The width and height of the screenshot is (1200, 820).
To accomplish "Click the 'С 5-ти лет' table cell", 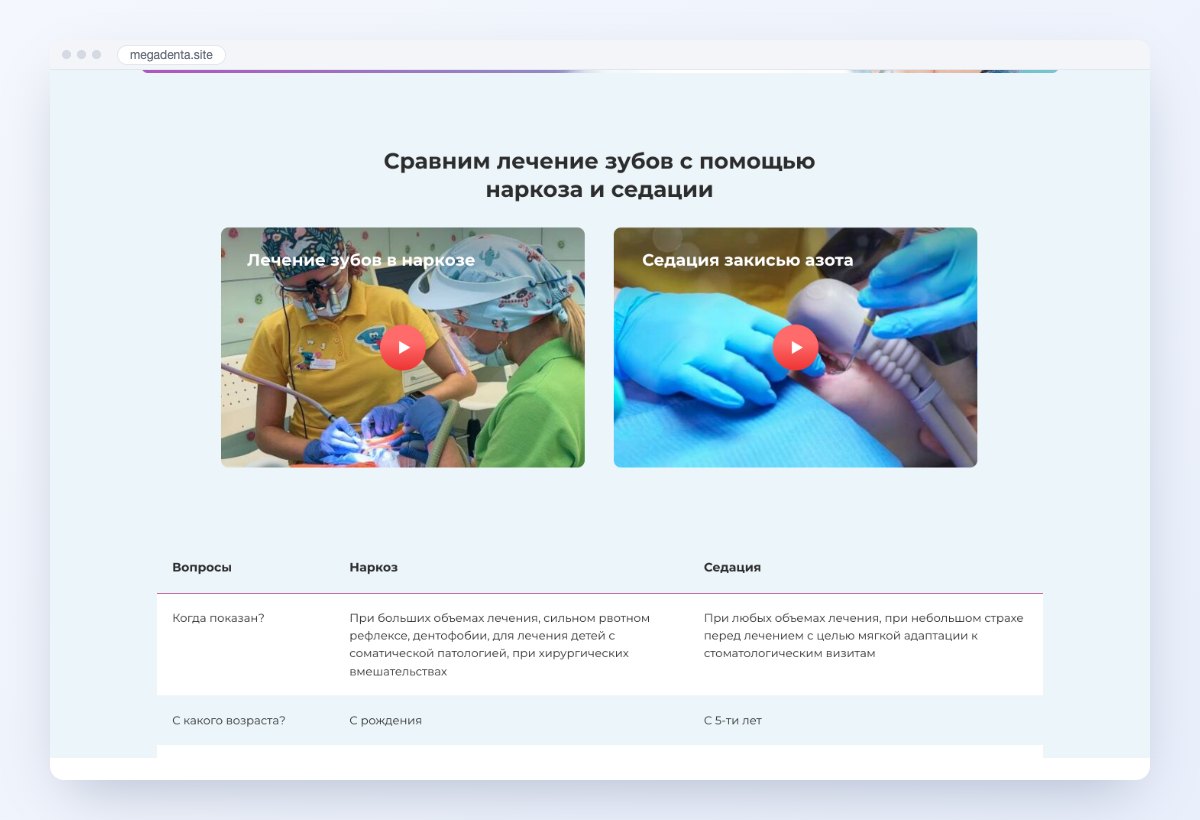I will tap(733, 720).
